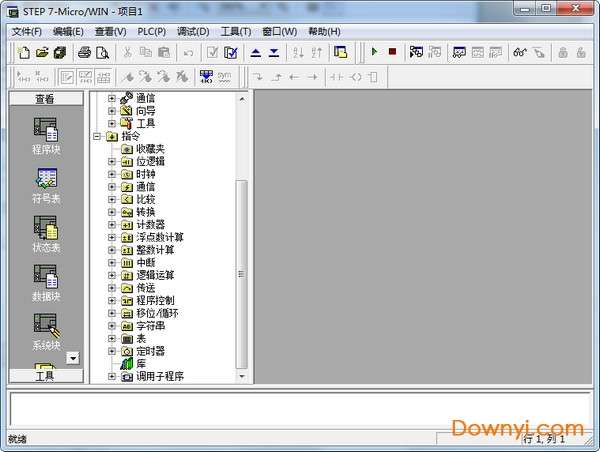Open the PLC(P) menu
The image size is (600, 452).
tap(152, 32)
